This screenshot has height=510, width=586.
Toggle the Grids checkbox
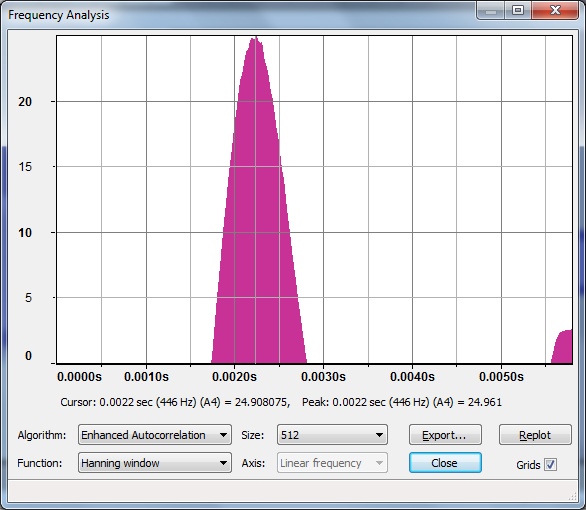click(x=550, y=464)
